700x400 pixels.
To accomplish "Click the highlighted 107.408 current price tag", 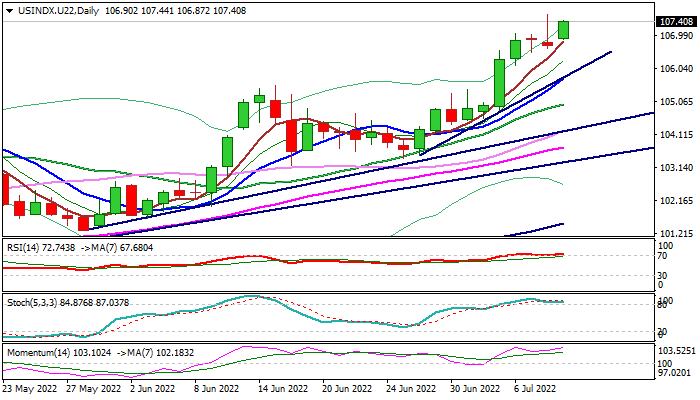I will click(676, 21).
